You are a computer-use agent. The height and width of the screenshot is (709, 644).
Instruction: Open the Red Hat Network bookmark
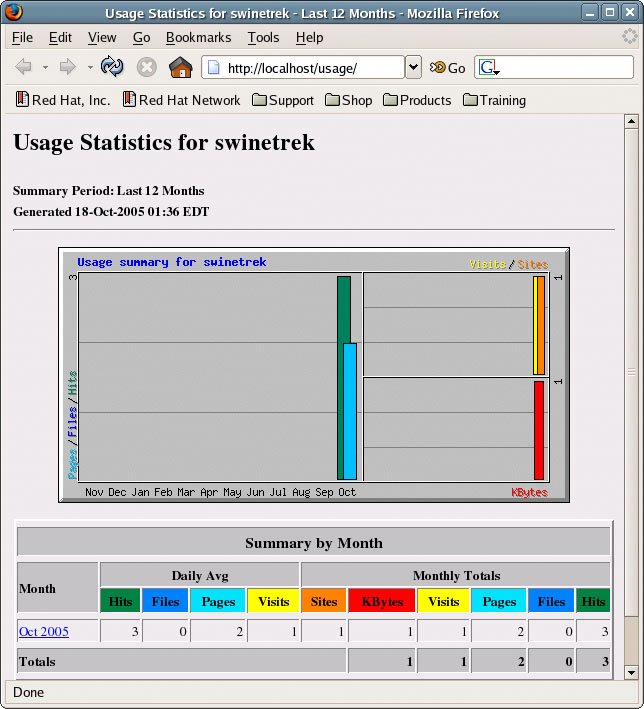pyautogui.click(x=181, y=100)
